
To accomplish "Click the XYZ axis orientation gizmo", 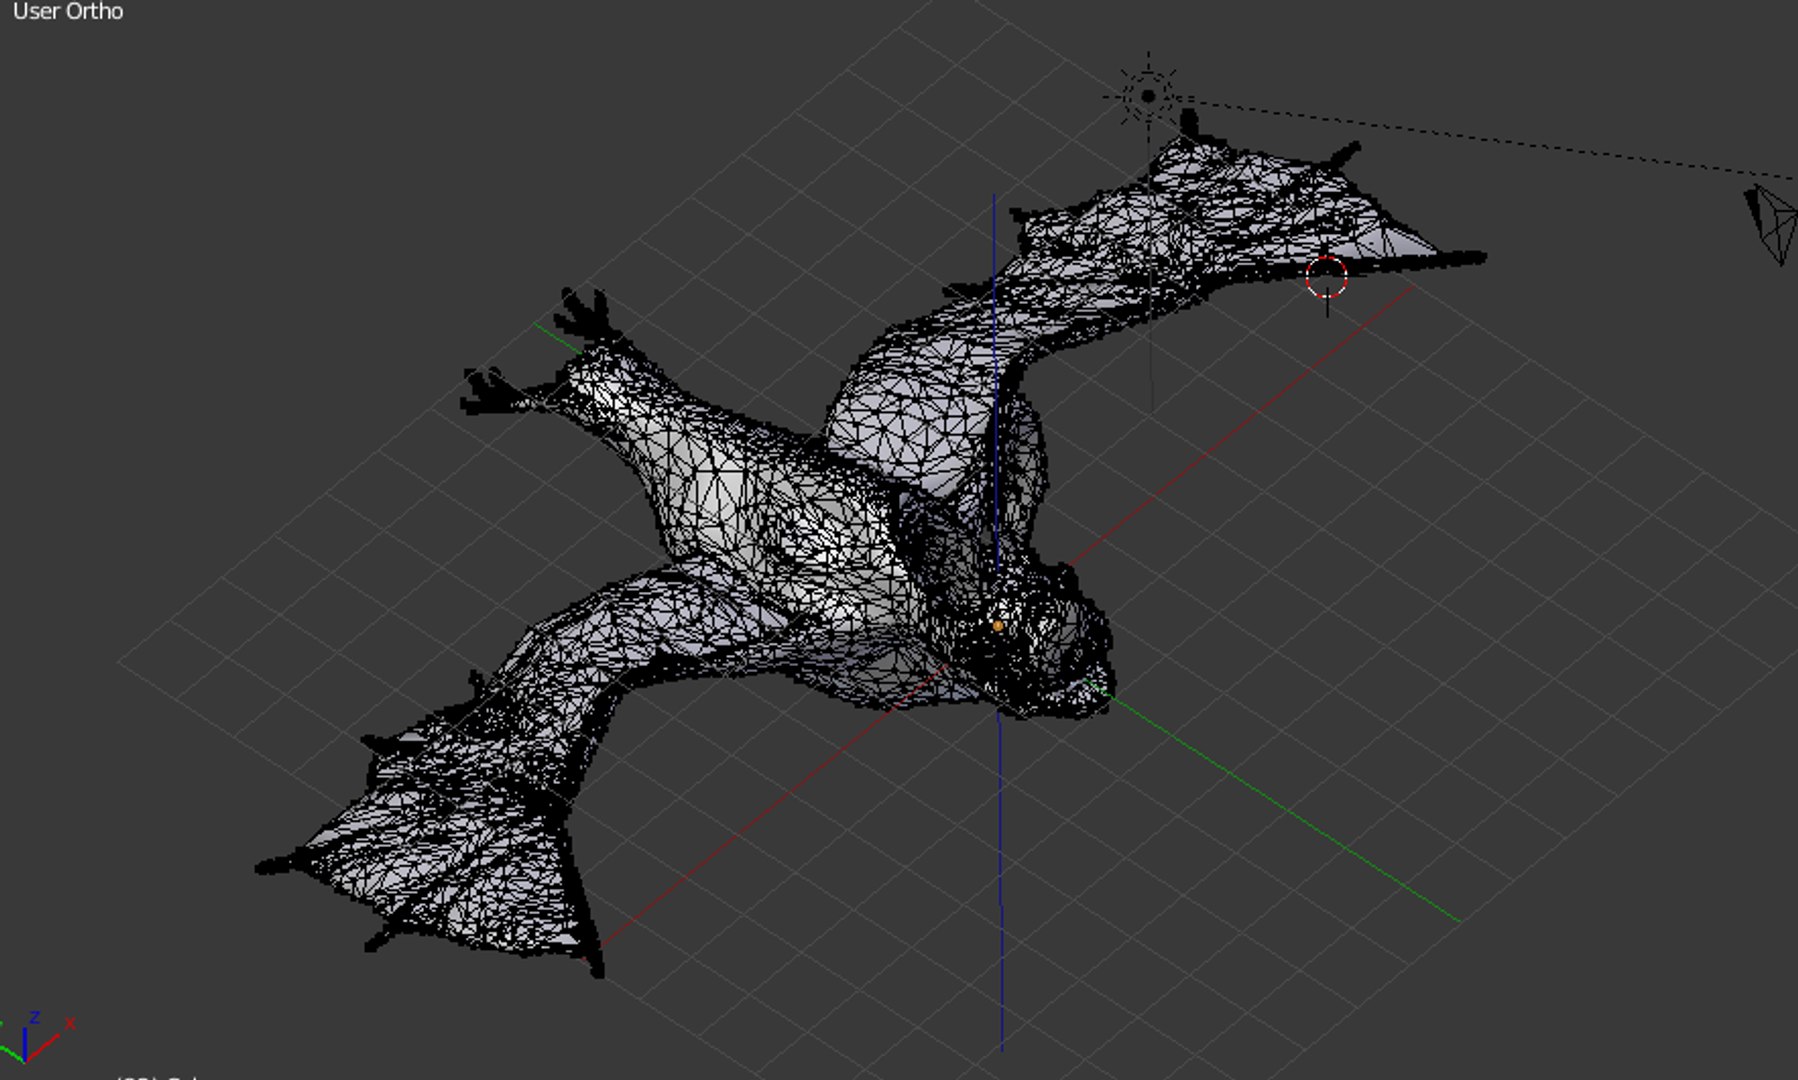I will click(35, 1037).
